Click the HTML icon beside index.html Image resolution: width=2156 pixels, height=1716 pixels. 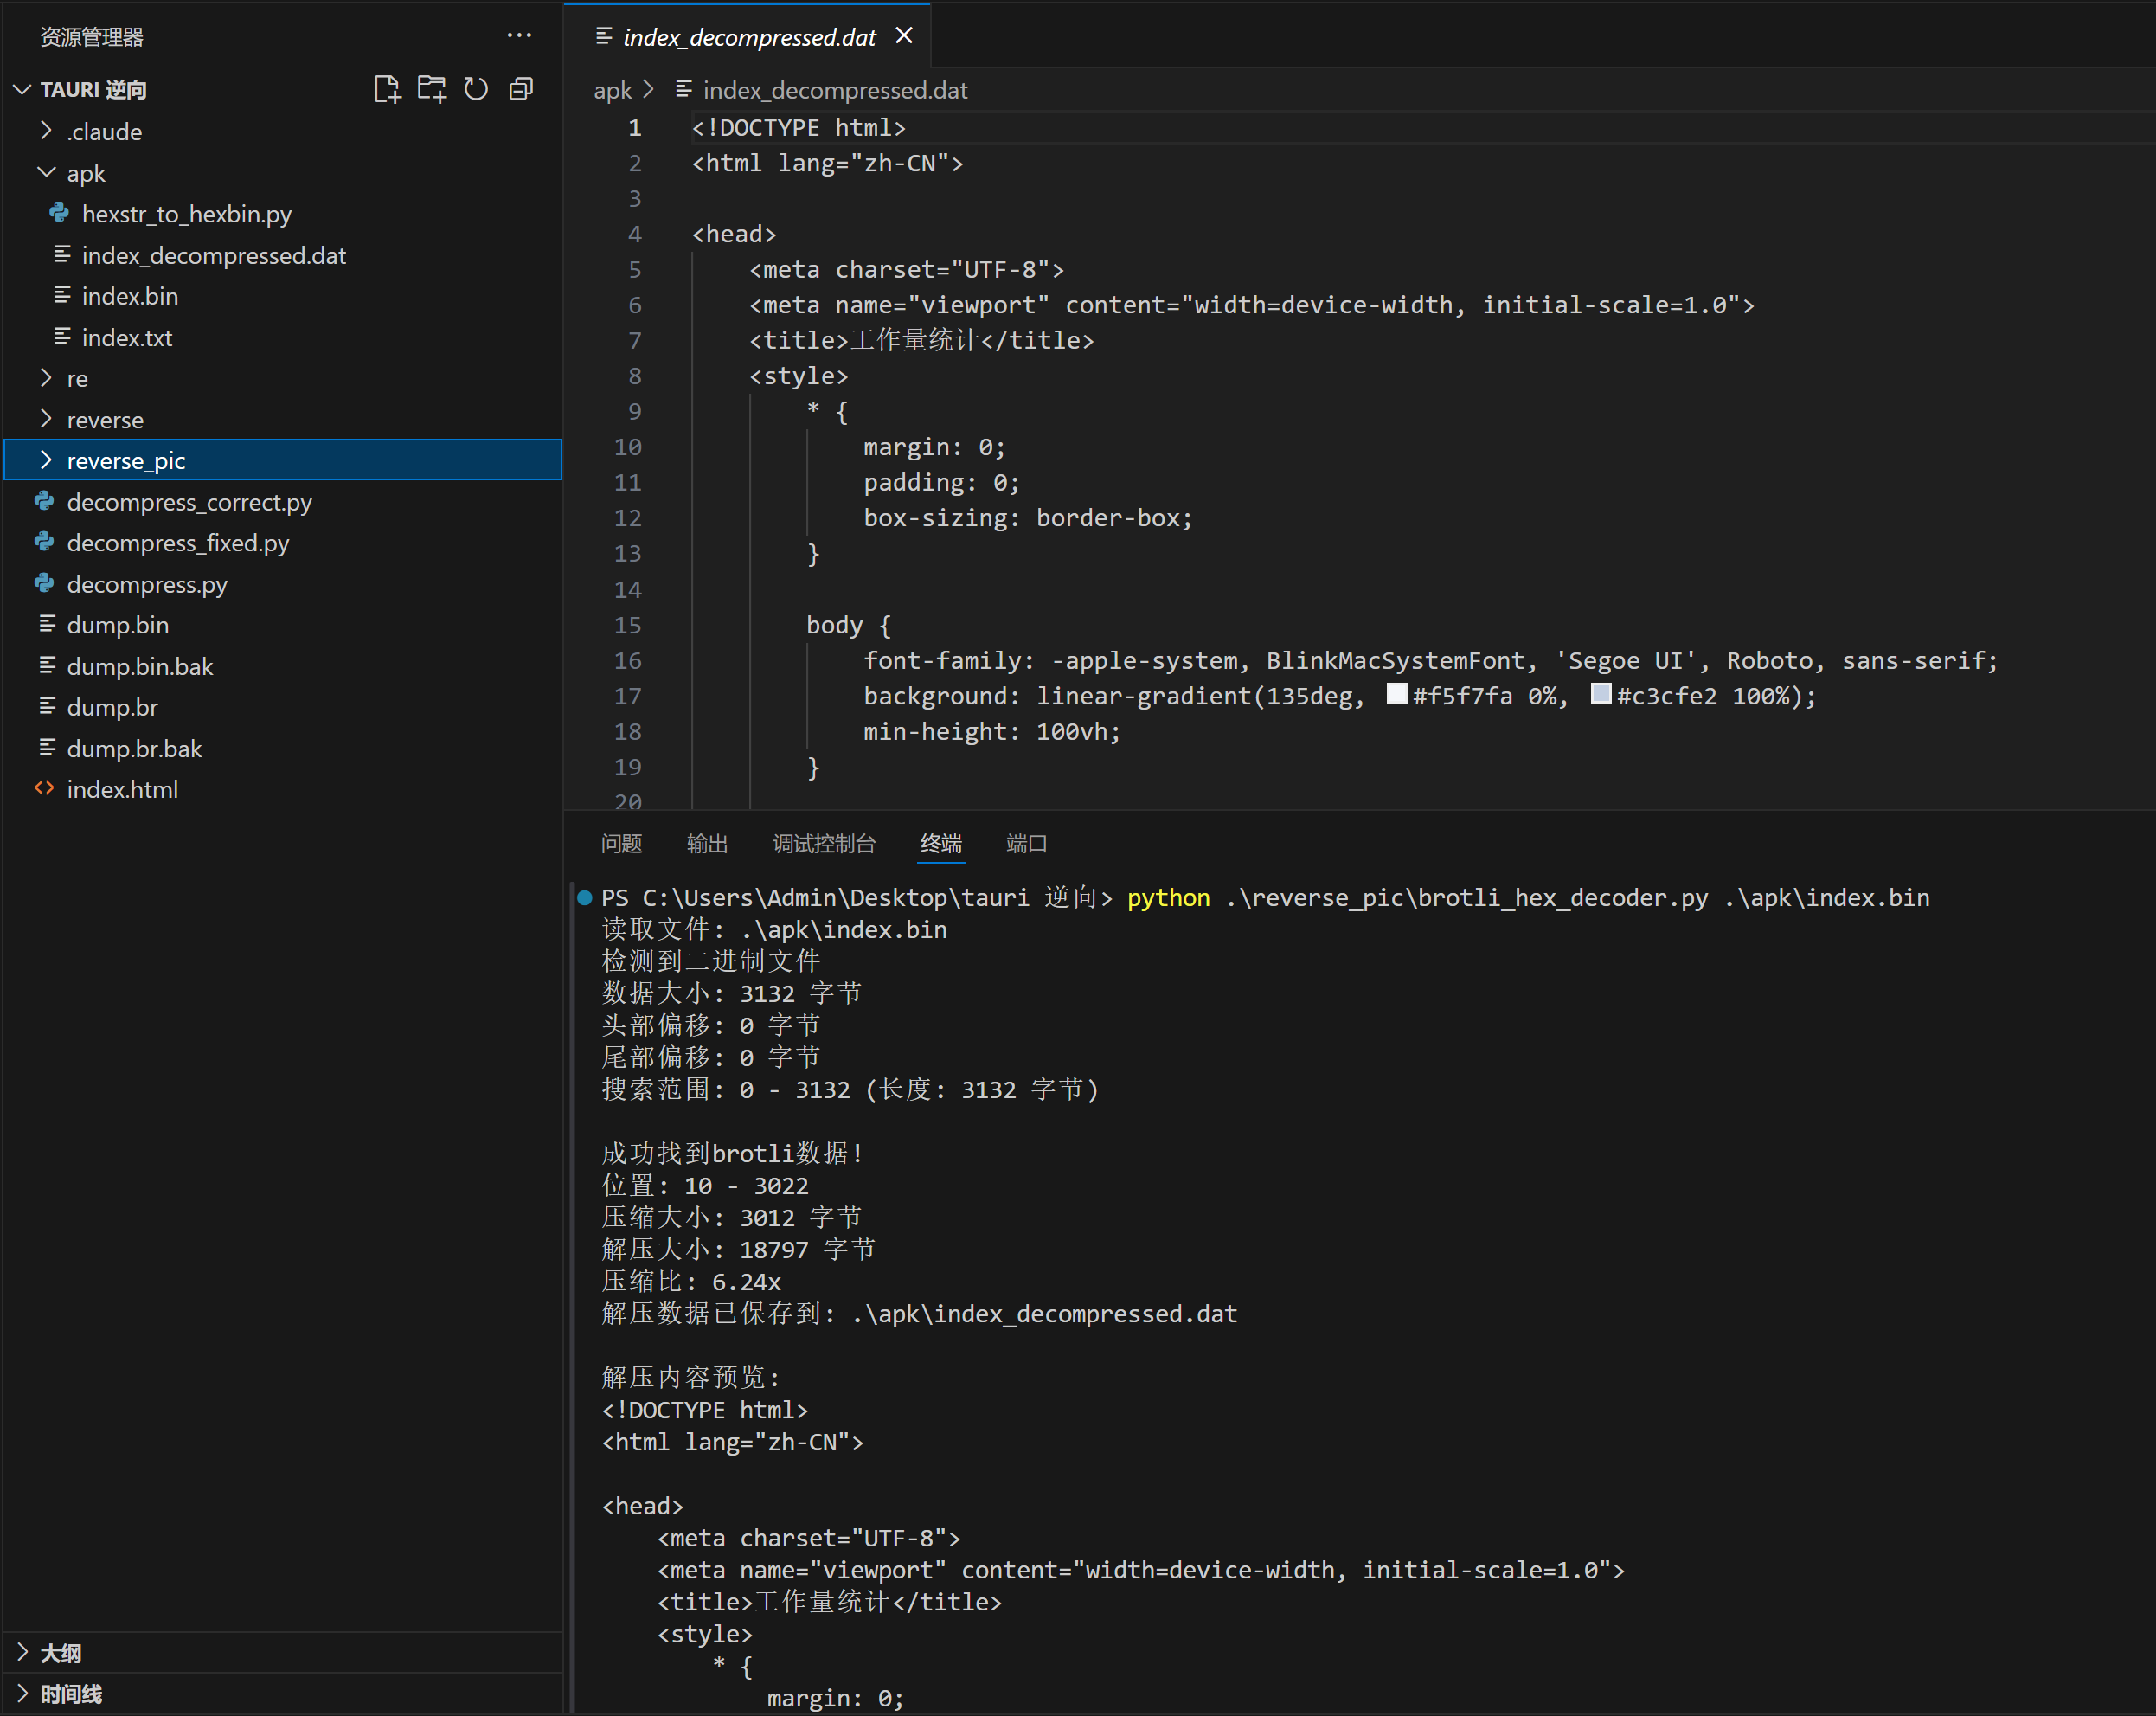click(x=44, y=788)
